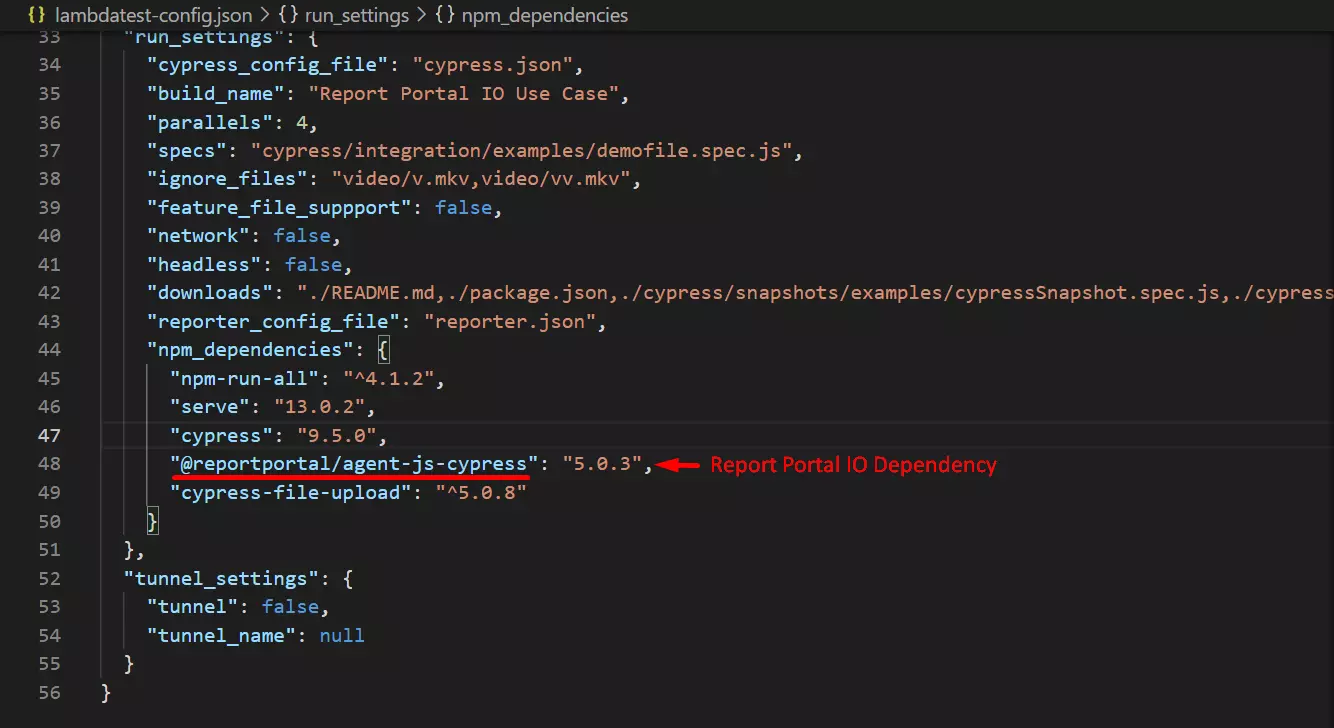Click the null value of tunnel_name

pos(342,635)
